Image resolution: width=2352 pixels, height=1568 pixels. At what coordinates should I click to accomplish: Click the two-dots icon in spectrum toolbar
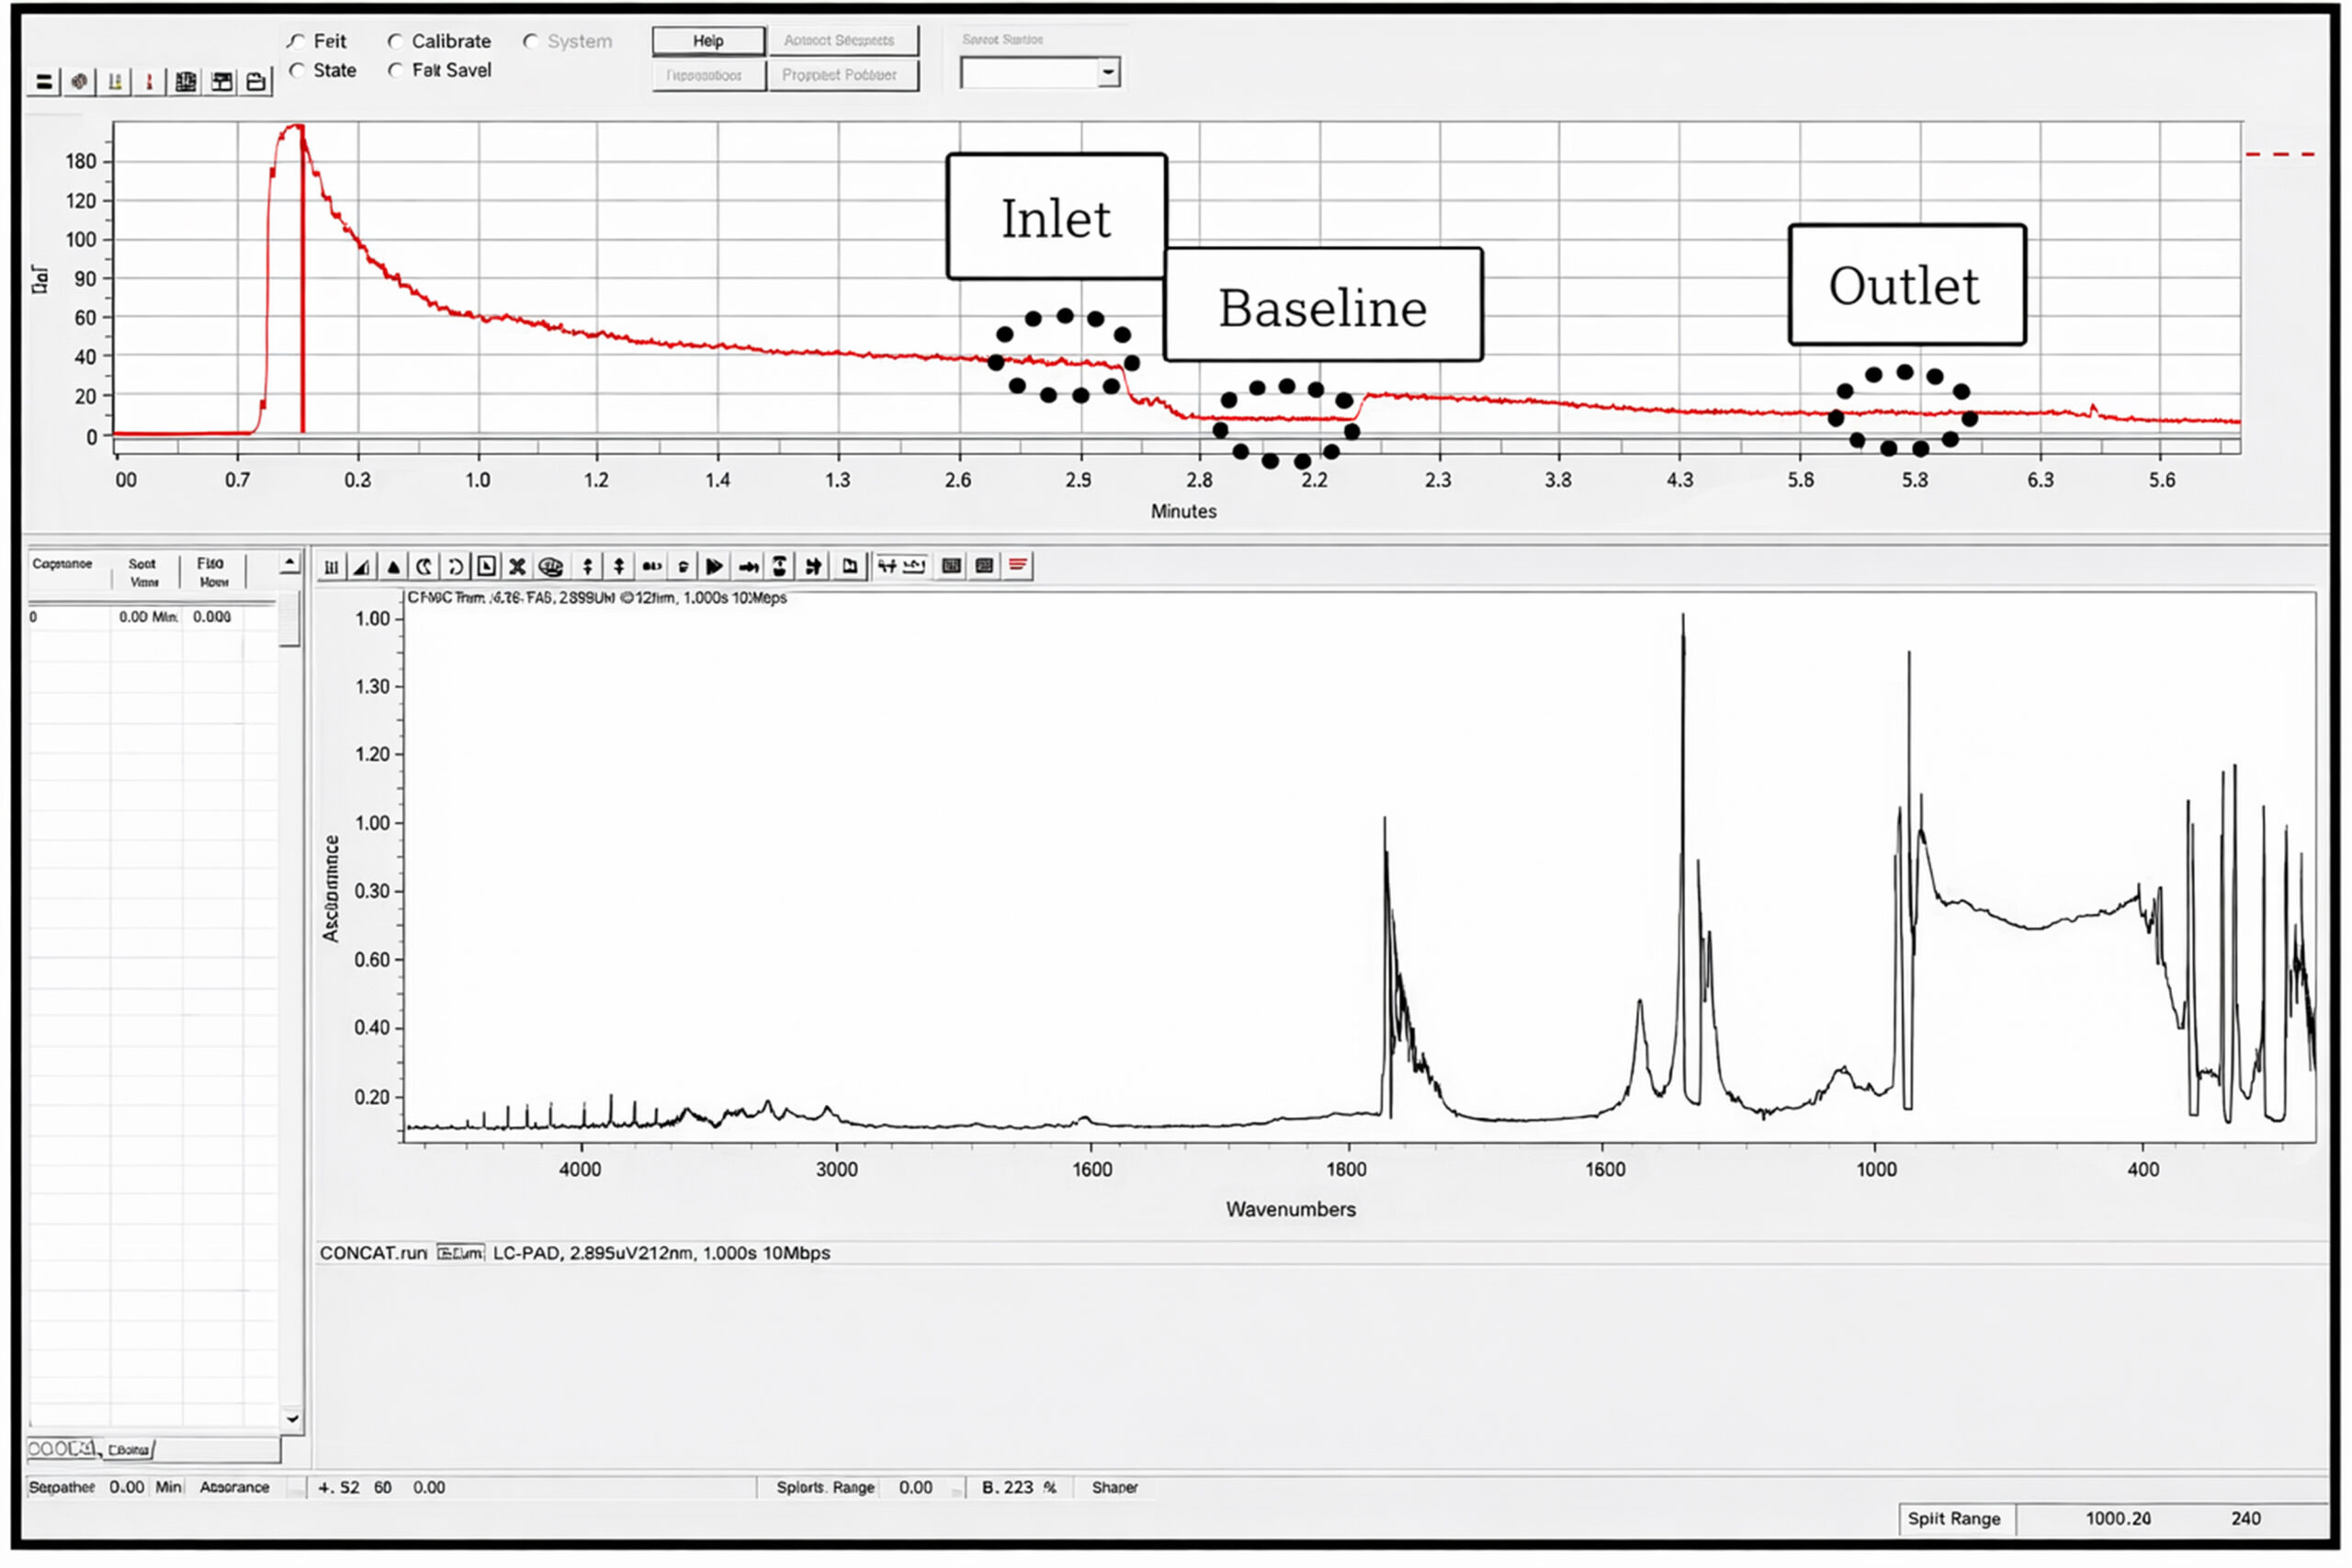click(x=652, y=567)
